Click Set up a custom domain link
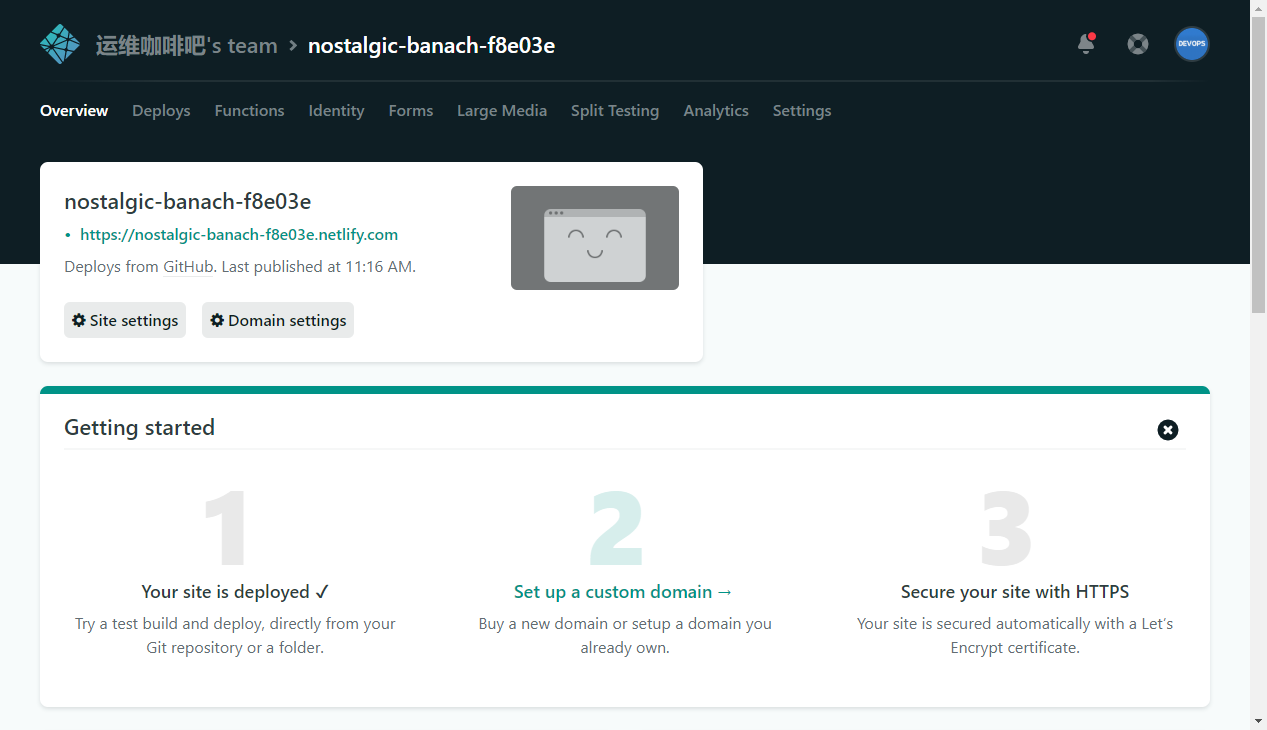The image size is (1267, 730). tap(623, 592)
